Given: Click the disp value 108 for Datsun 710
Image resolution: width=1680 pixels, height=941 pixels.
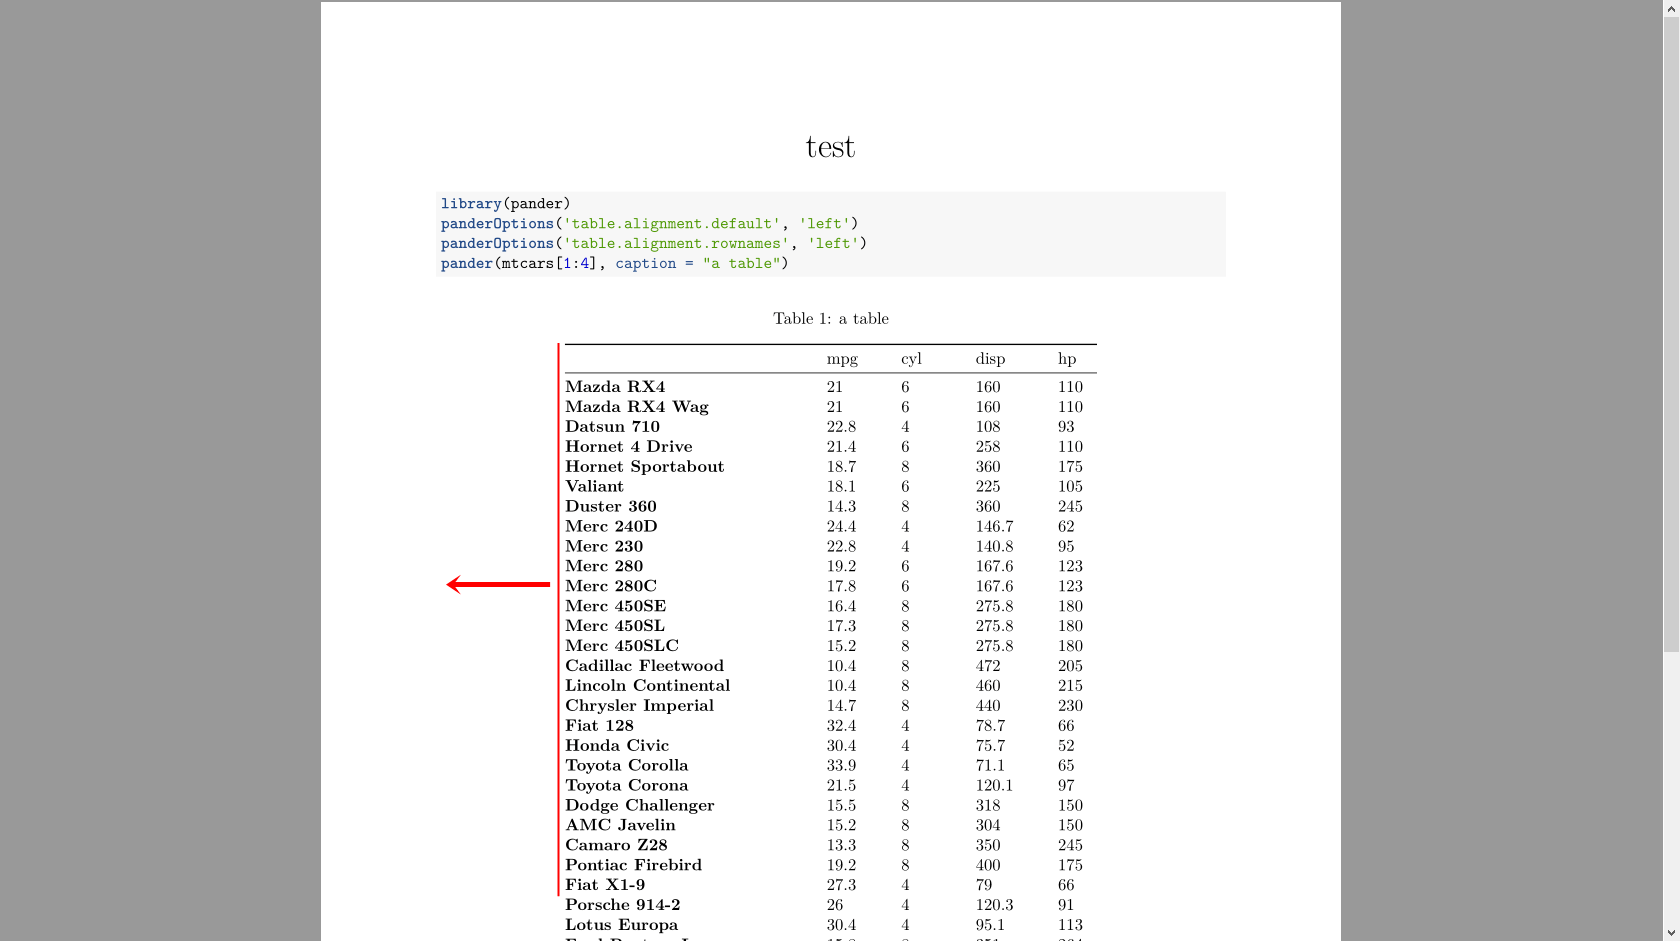Looking at the screenshot, I should pyautogui.click(x=988, y=426).
